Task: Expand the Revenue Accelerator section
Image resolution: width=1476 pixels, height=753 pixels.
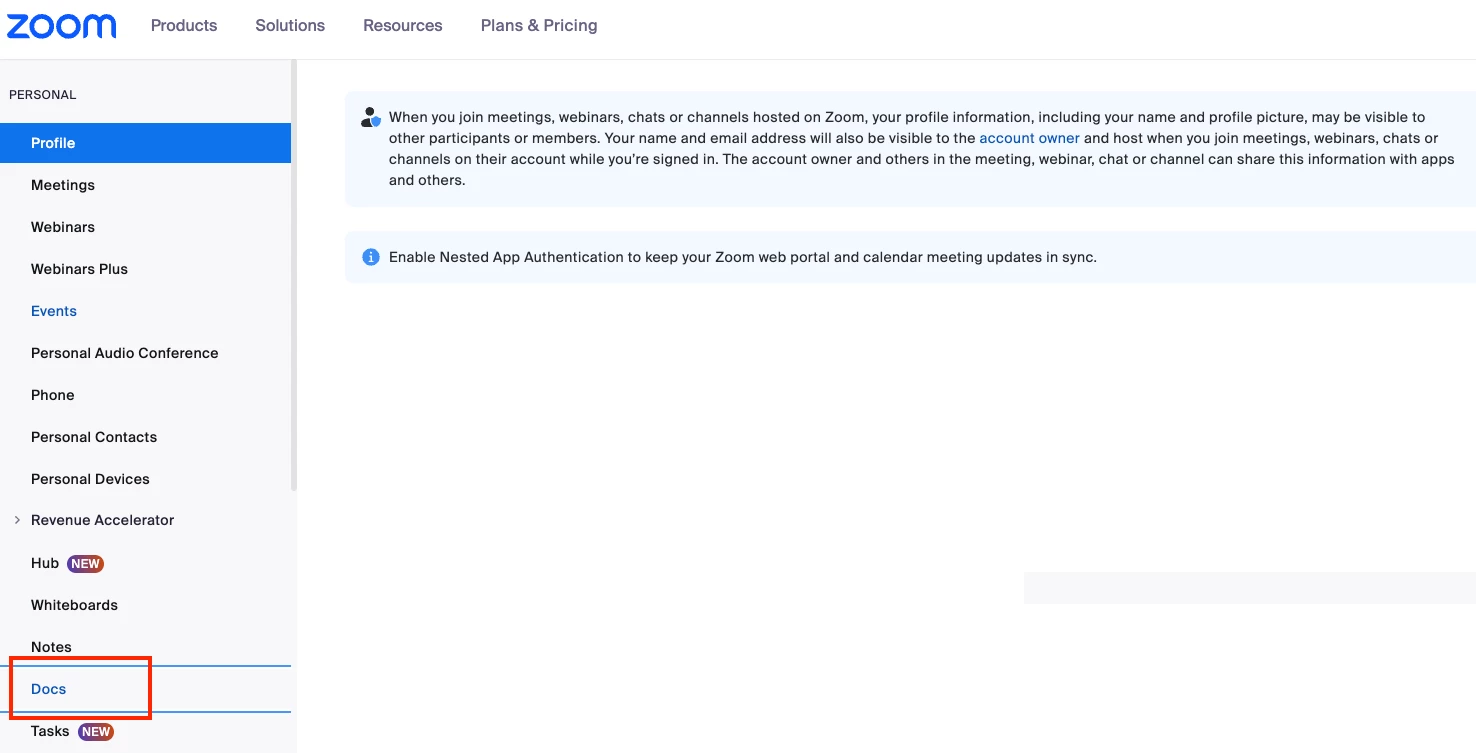Action: click(x=17, y=520)
